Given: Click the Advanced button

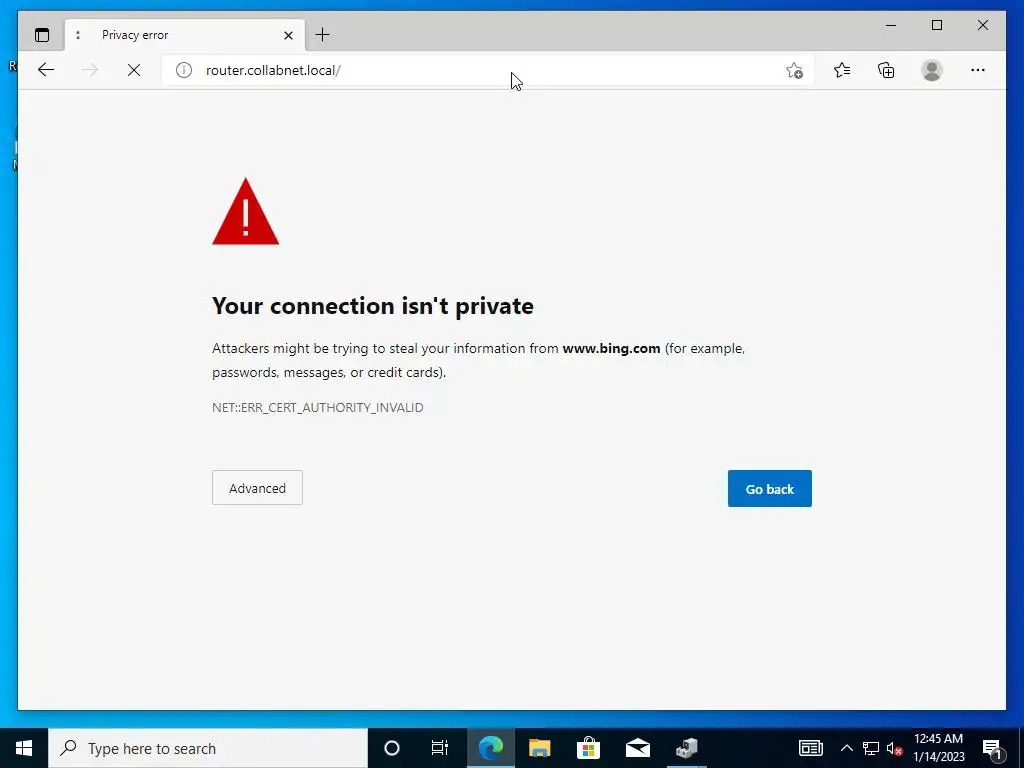Looking at the screenshot, I should pos(257,488).
